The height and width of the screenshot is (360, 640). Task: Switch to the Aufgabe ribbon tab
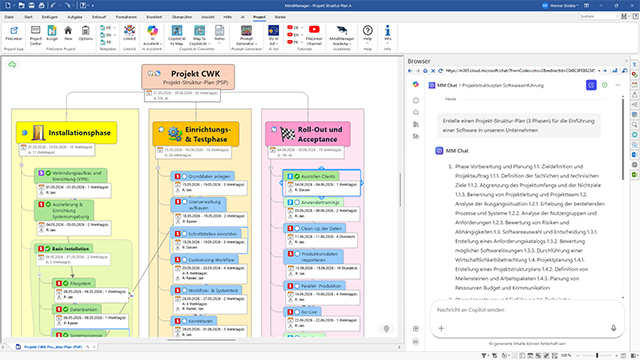75,17
